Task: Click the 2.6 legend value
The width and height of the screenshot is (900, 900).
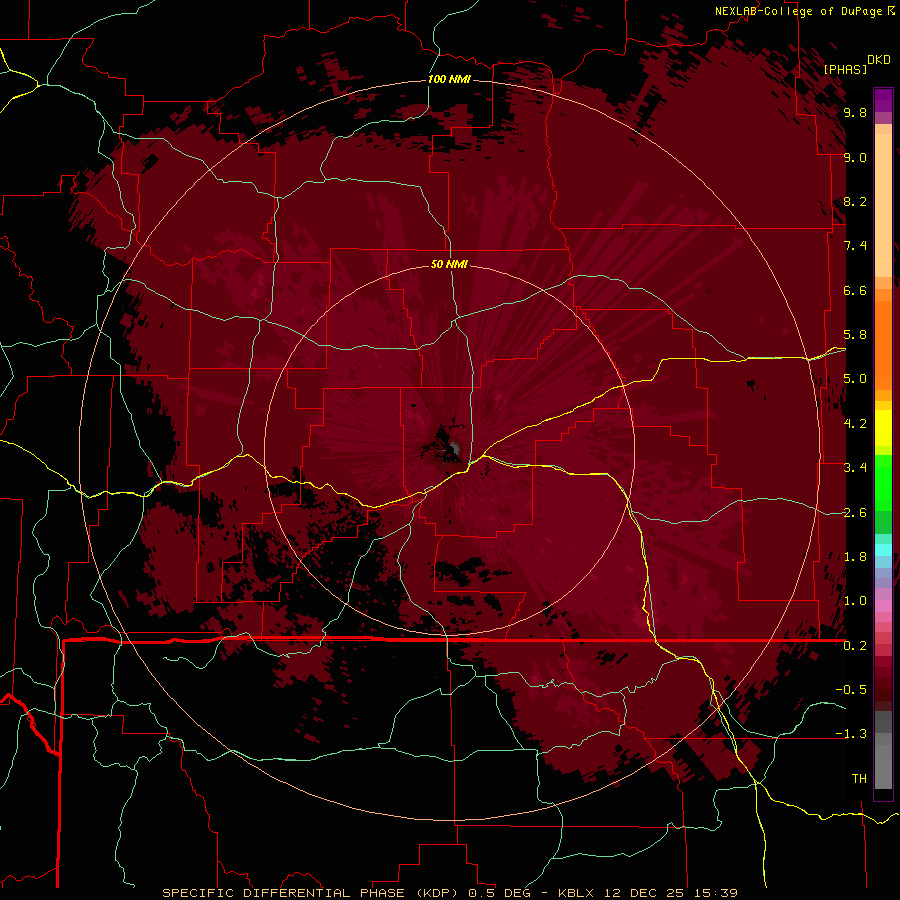Action: (855, 513)
